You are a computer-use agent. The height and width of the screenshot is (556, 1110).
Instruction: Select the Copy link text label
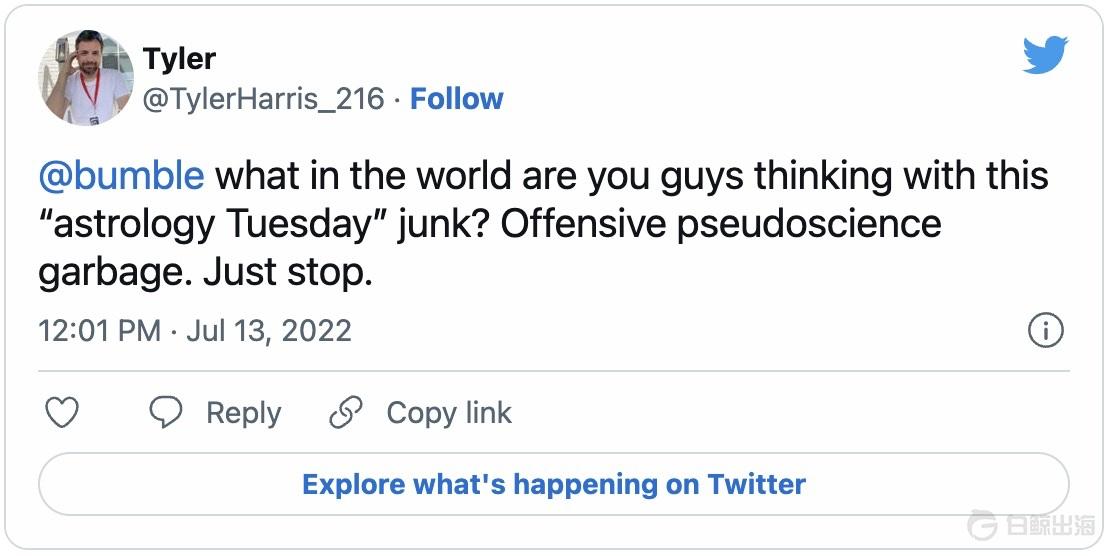coord(449,413)
